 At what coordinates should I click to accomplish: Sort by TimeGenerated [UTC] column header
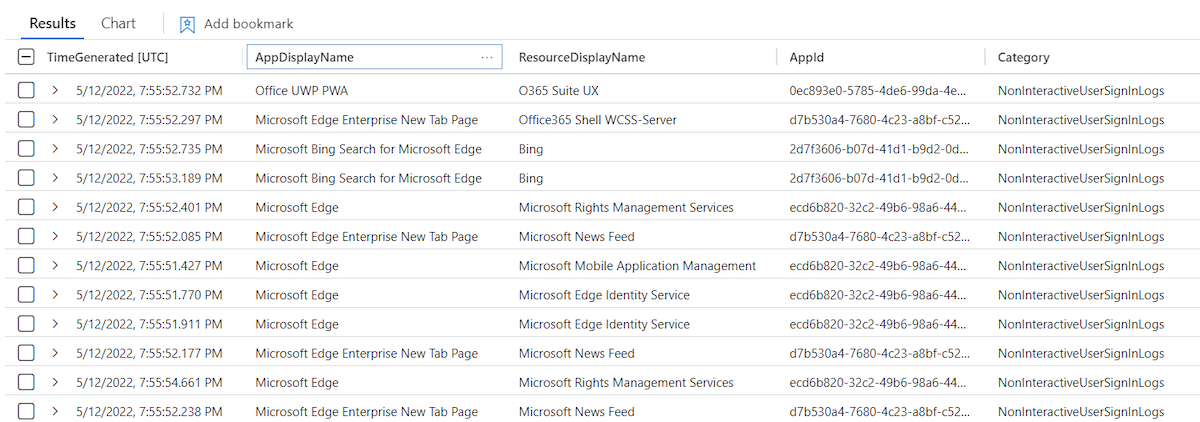click(107, 58)
